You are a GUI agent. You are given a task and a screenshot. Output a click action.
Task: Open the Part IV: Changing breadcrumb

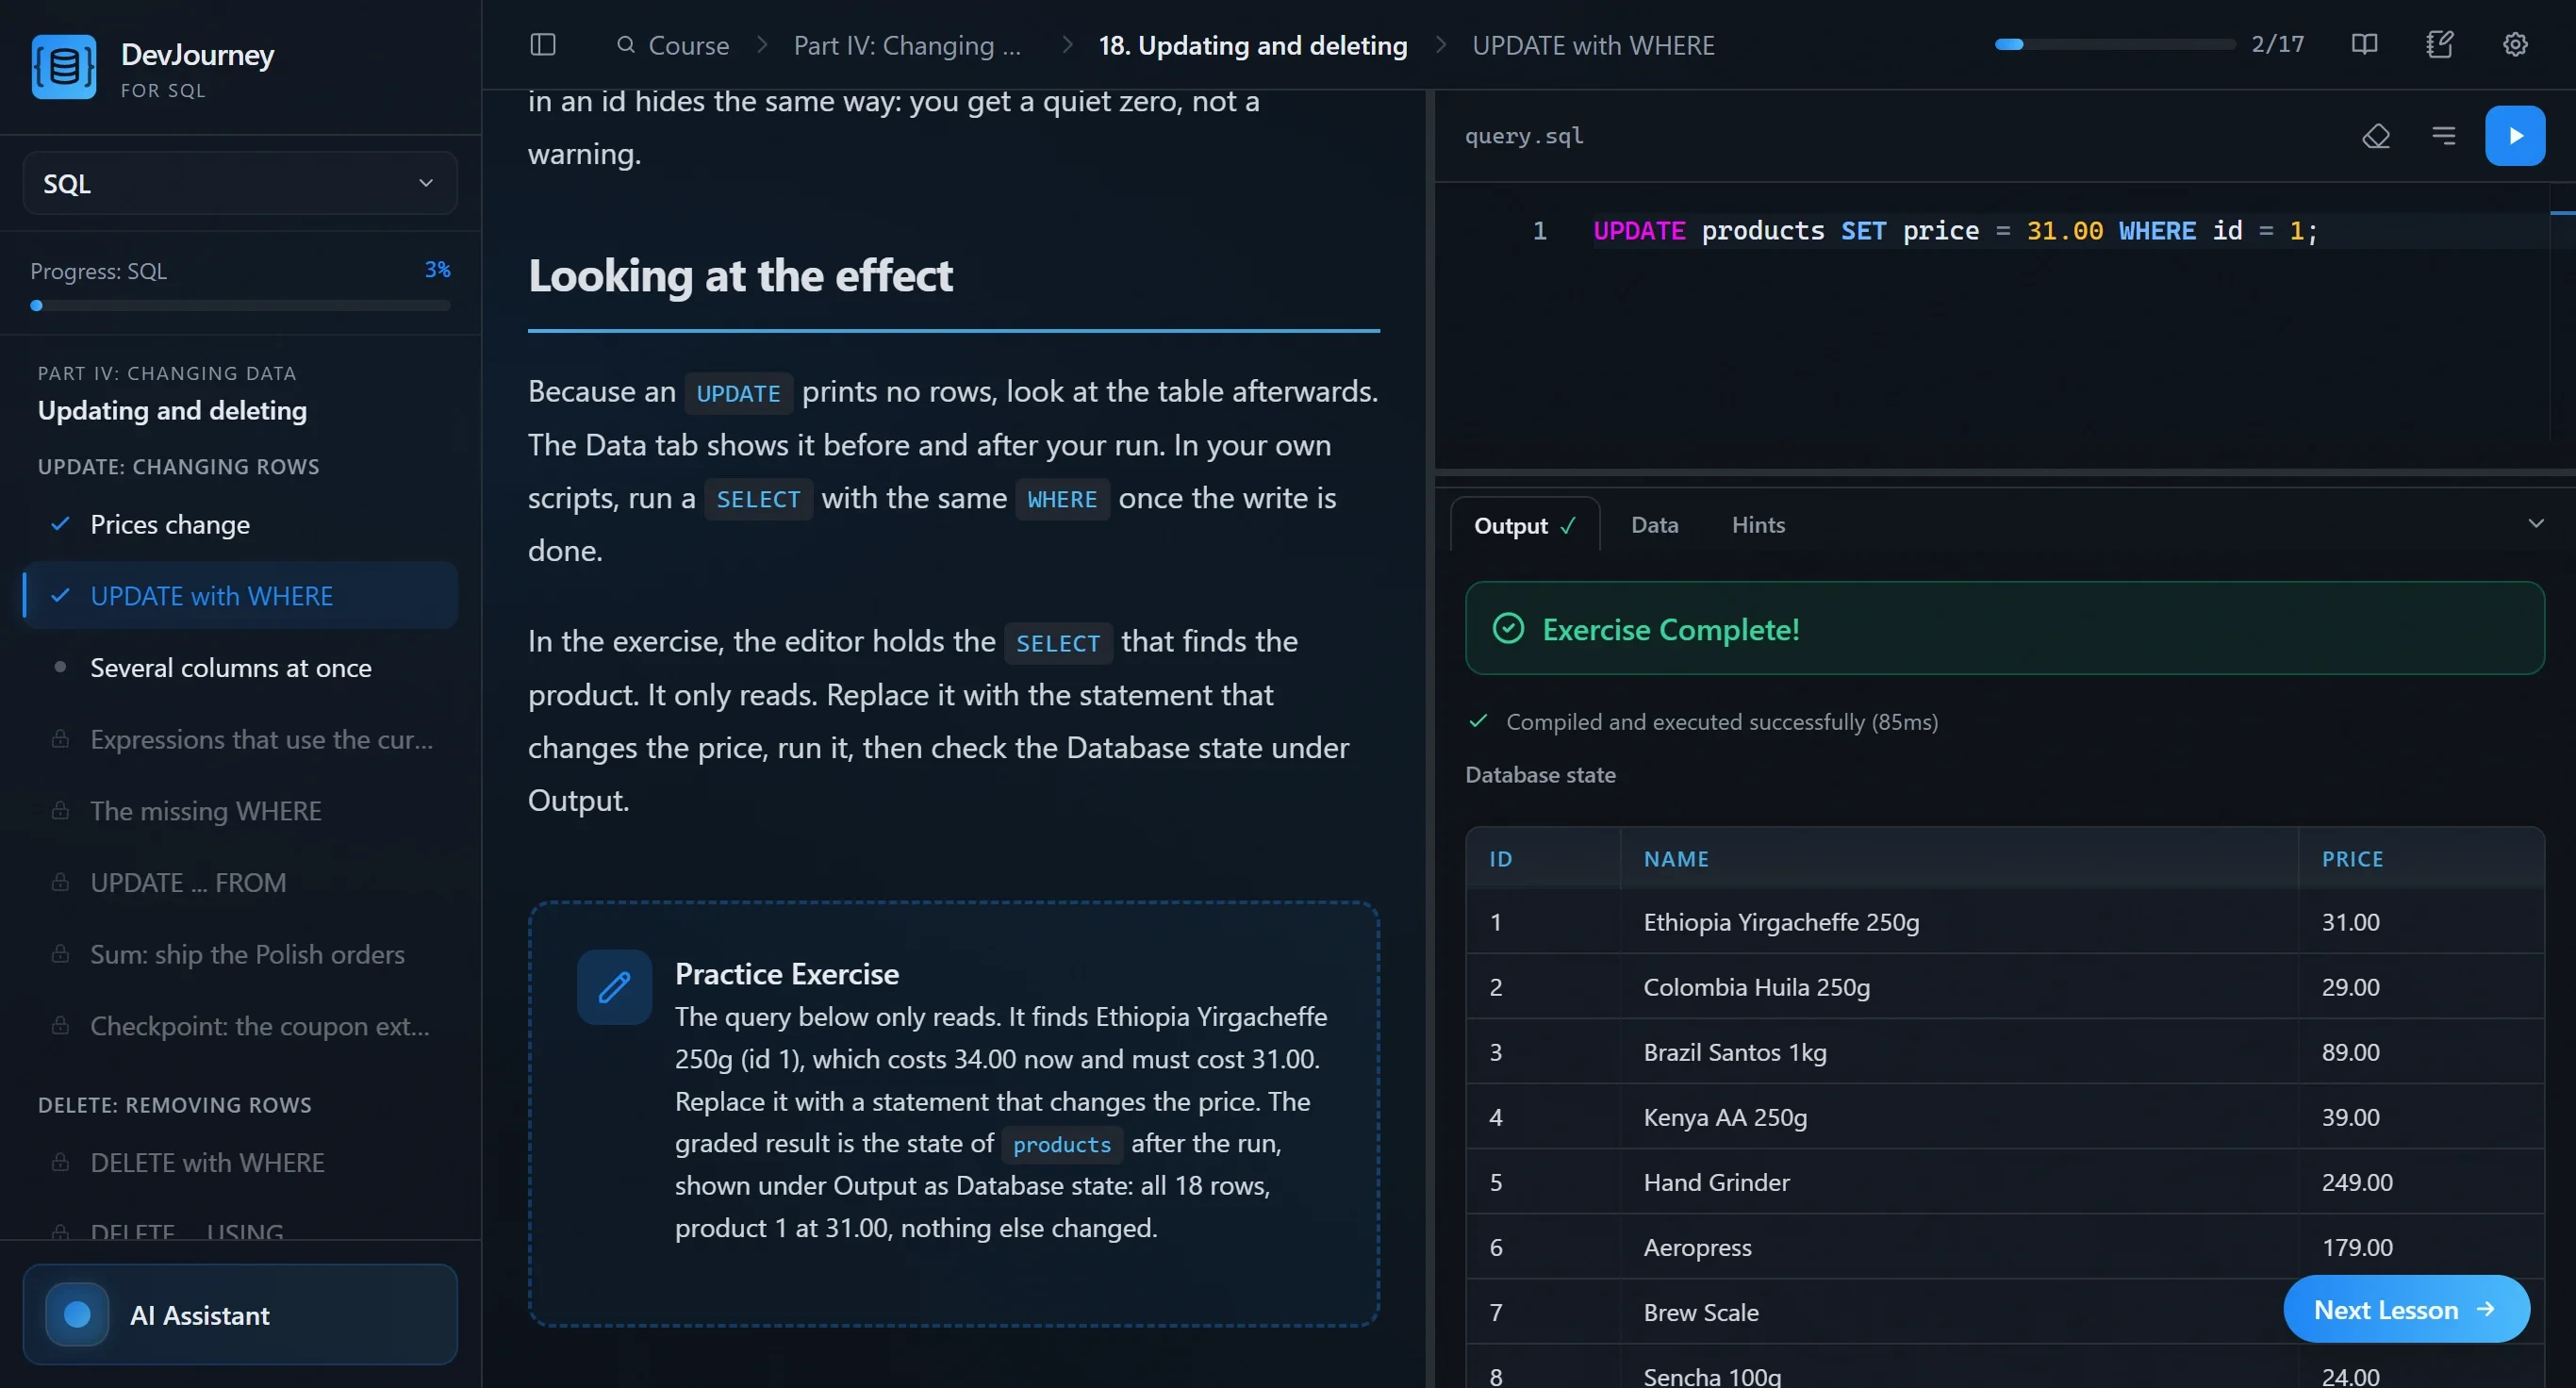[x=907, y=45]
